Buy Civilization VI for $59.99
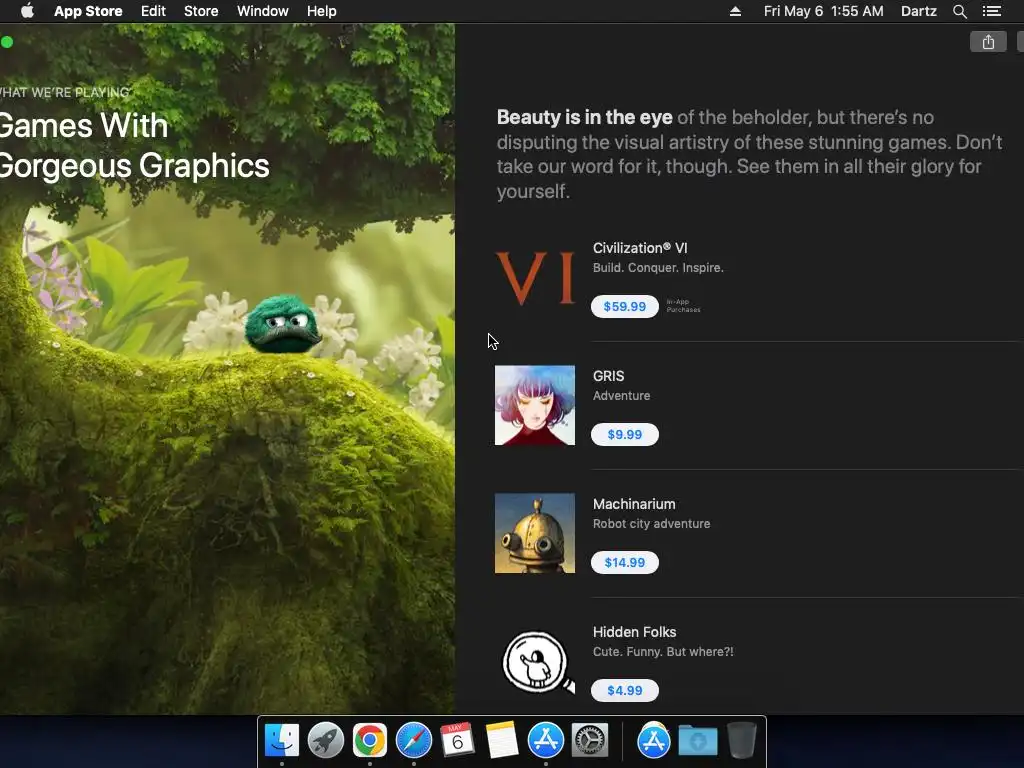Screen dimensions: 1024x768 [x=625, y=306]
